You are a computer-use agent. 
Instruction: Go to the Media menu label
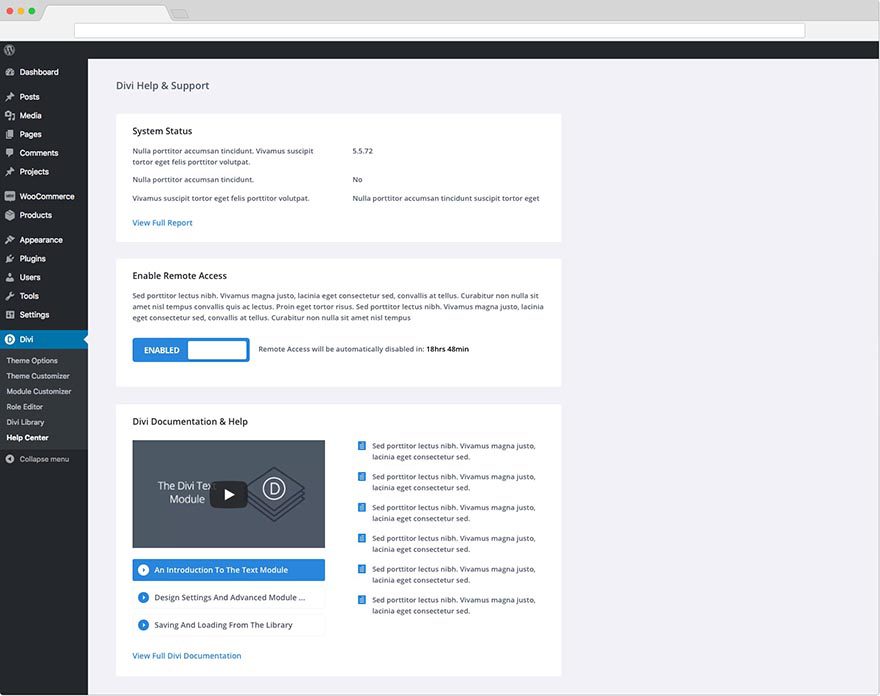30,116
